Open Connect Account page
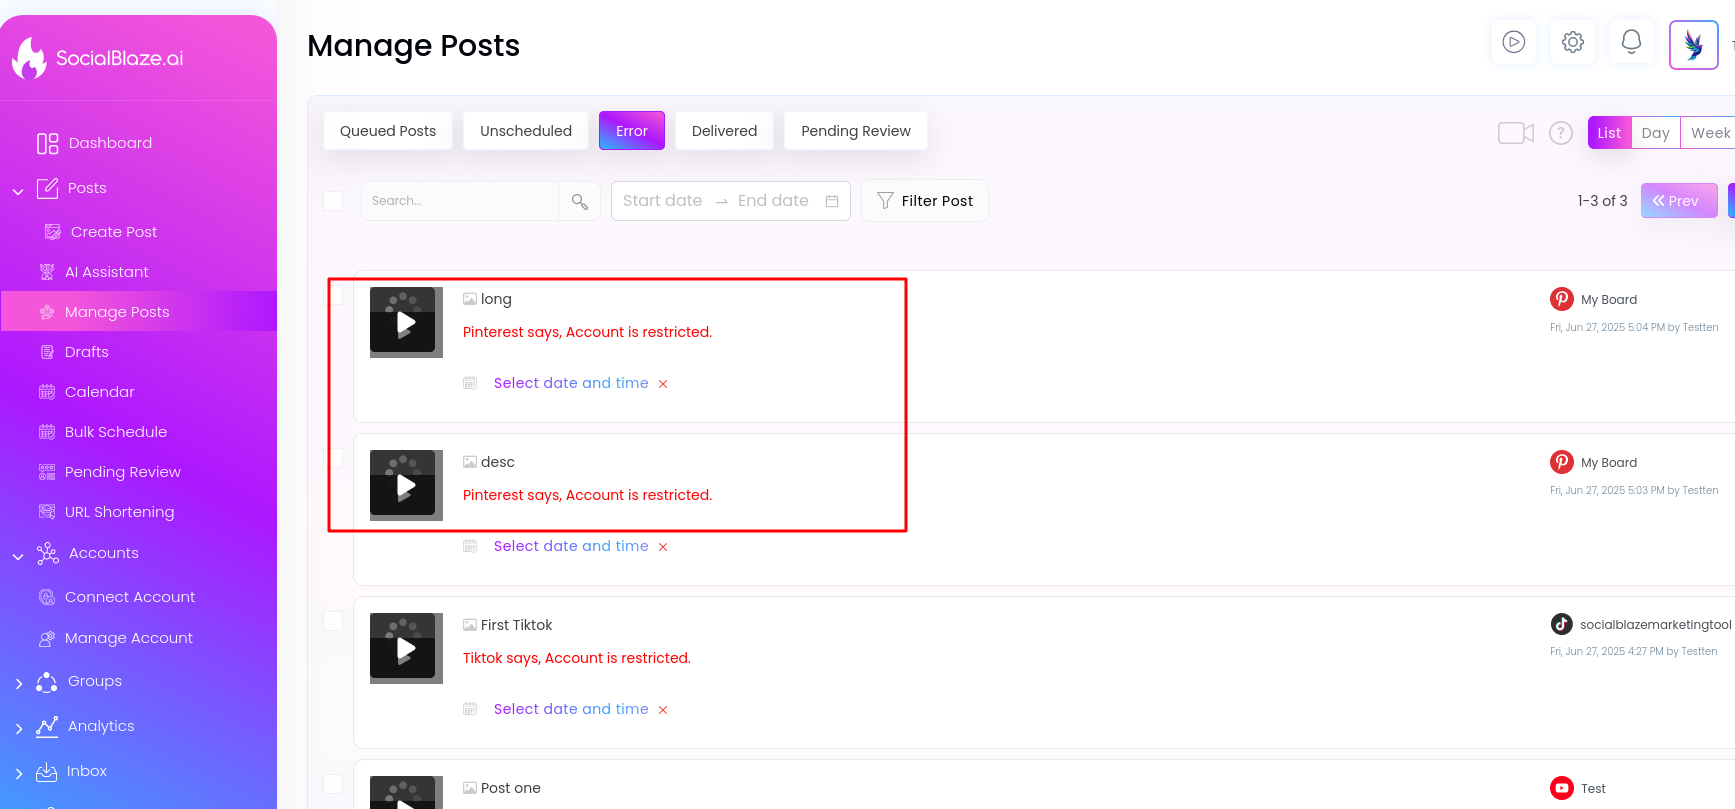This screenshot has height=809, width=1735. click(130, 597)
